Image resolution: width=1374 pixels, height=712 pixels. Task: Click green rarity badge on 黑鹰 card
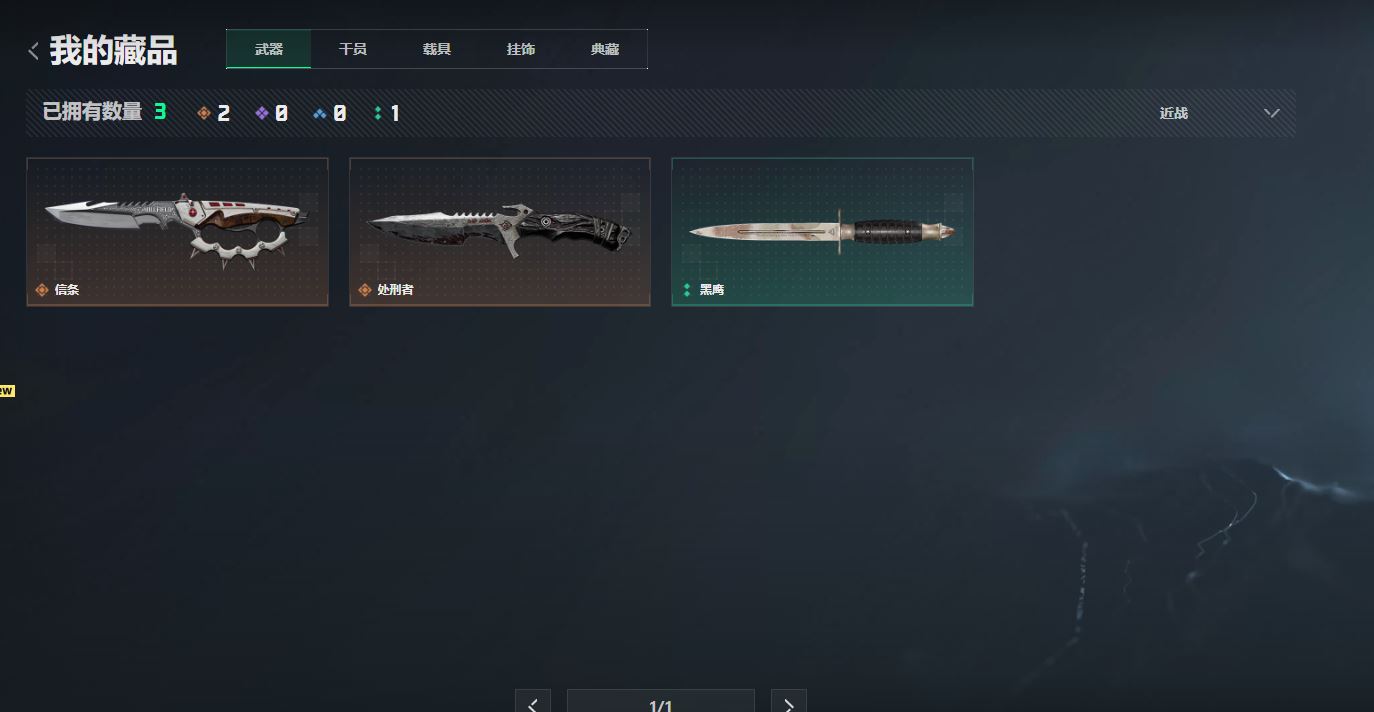tap(687, 290)
